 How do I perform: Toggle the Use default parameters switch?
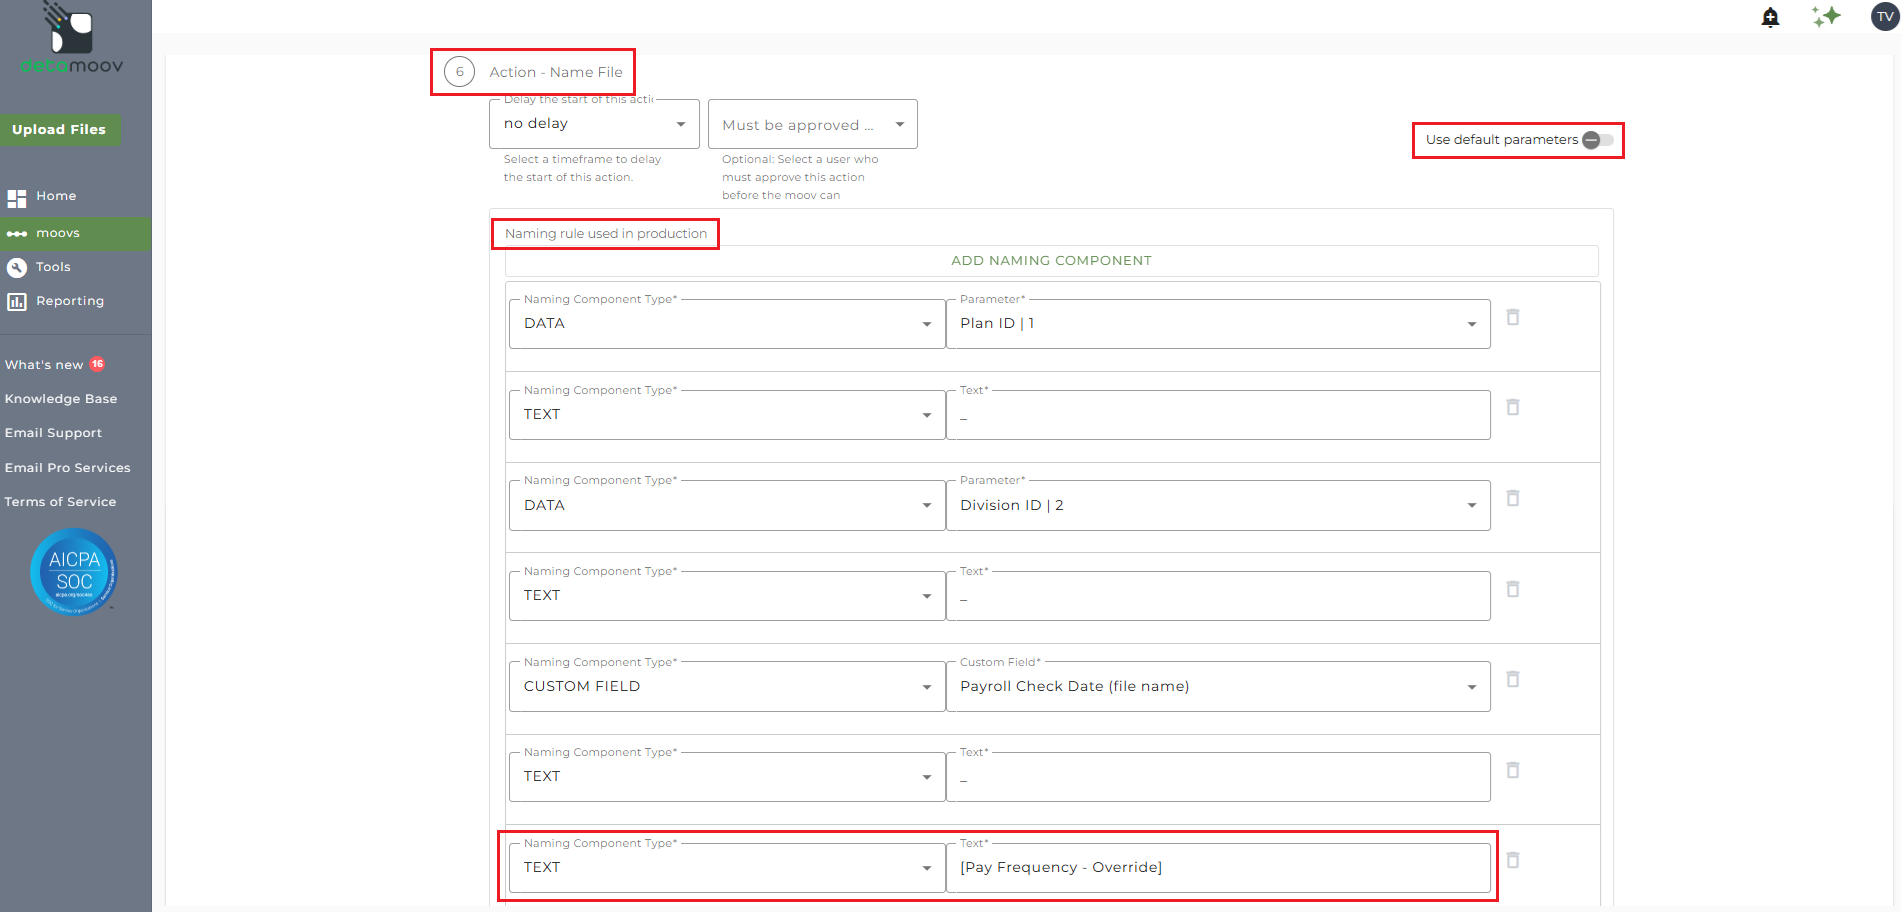click(1598, 140)
